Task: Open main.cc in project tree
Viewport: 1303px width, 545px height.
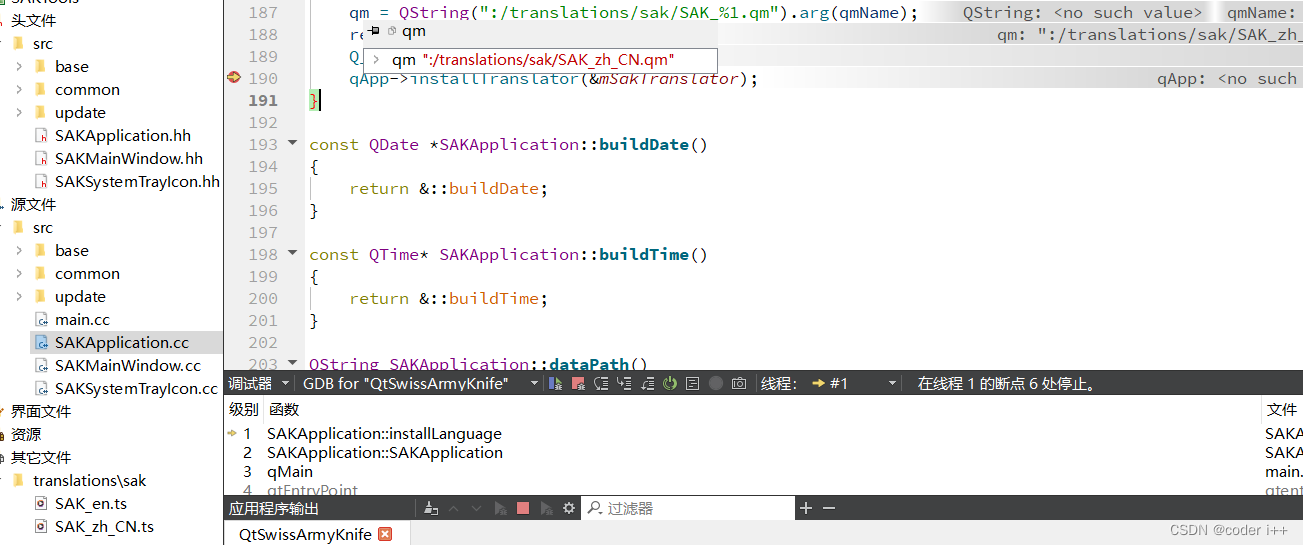Action: pos(82,319)
